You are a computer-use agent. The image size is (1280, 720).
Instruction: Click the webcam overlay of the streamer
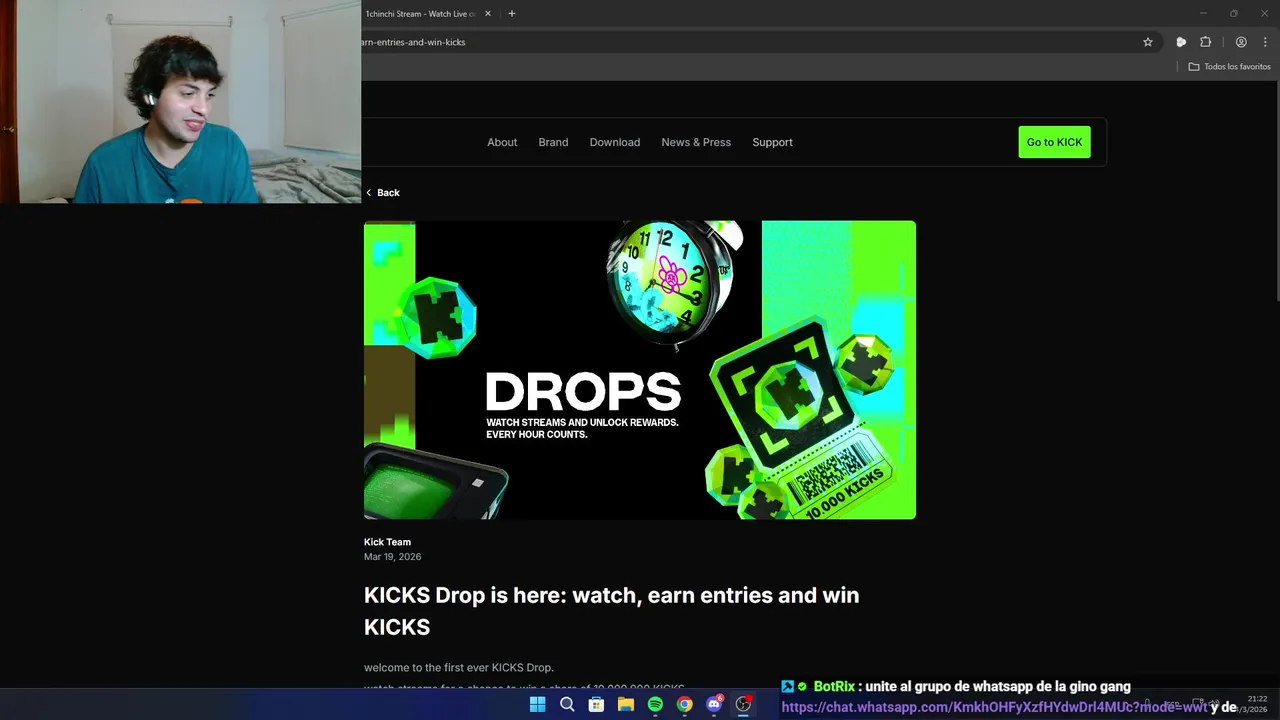(180, 102)
